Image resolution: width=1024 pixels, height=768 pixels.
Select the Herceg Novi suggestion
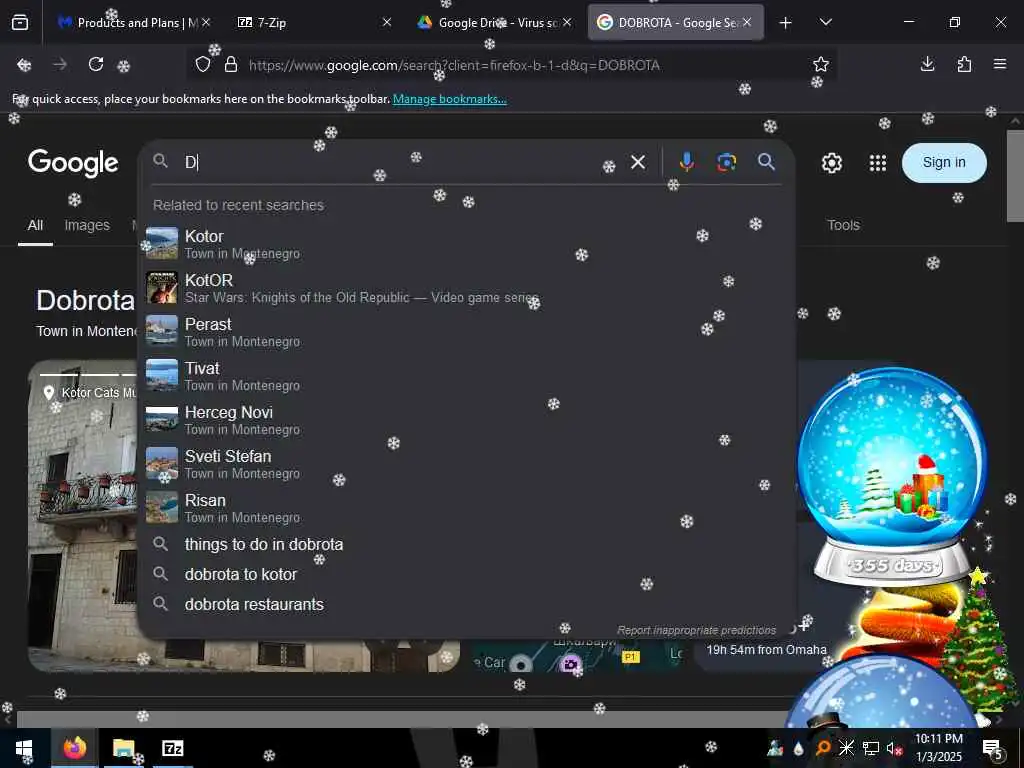(x=466, y=420)
